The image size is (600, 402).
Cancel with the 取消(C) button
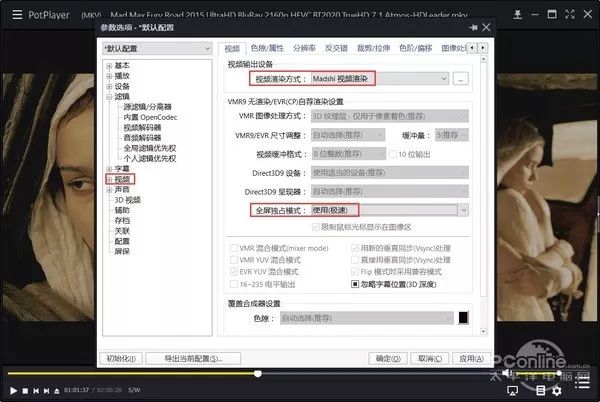point(429,358)
